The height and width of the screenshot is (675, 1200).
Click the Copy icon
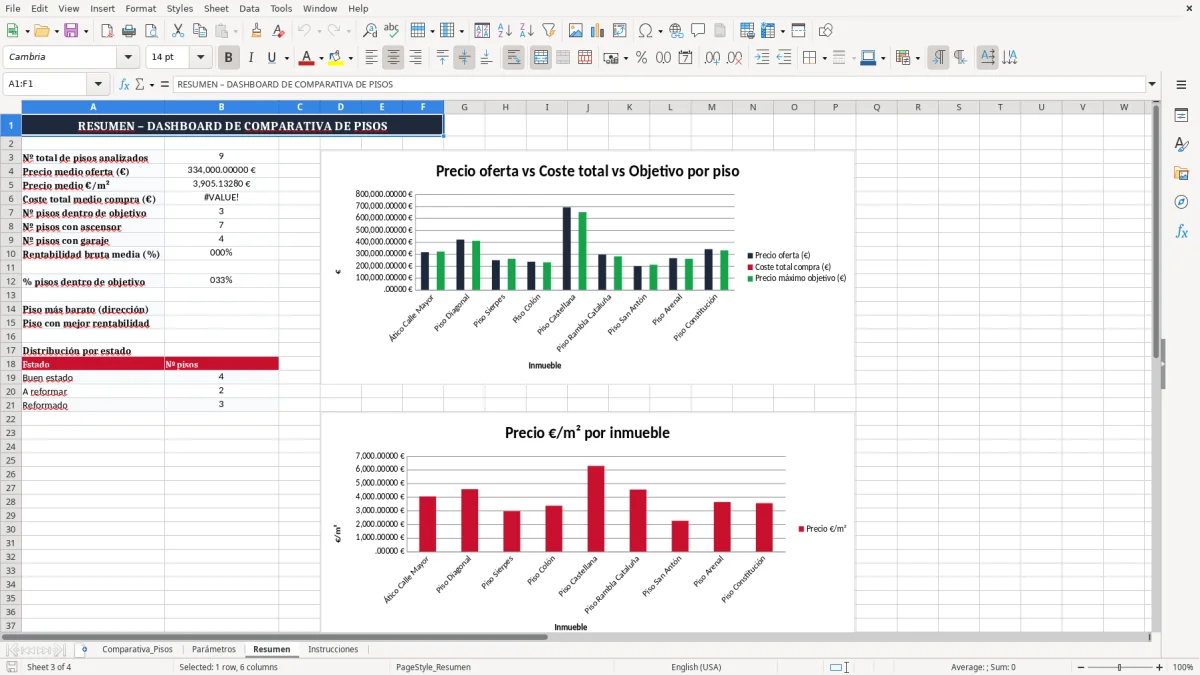coord(199,31)
